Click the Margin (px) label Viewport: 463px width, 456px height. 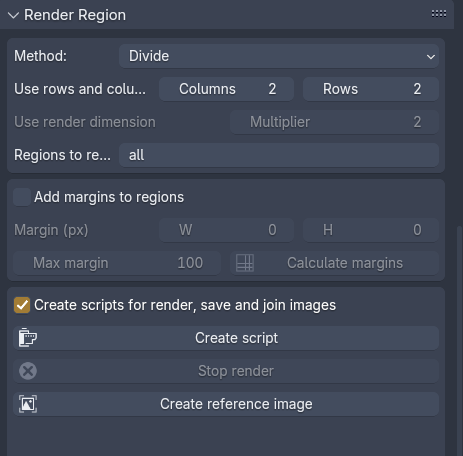coord(51,230)
